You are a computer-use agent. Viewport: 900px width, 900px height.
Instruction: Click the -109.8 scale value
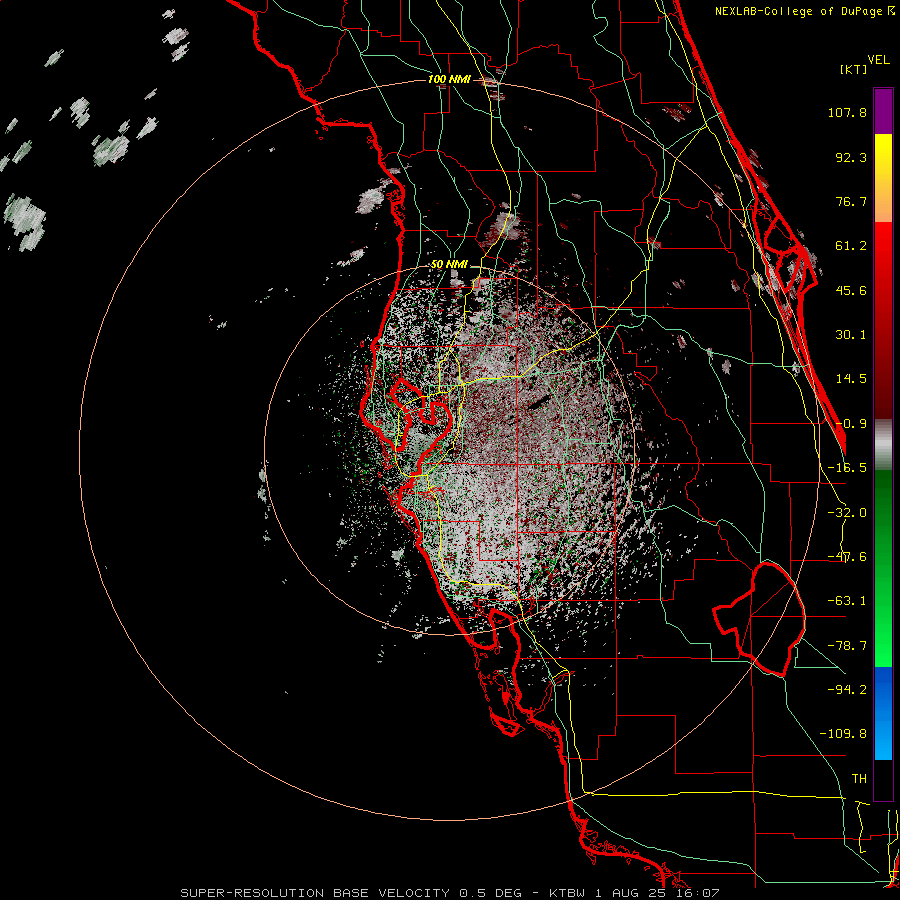point(844,734)
